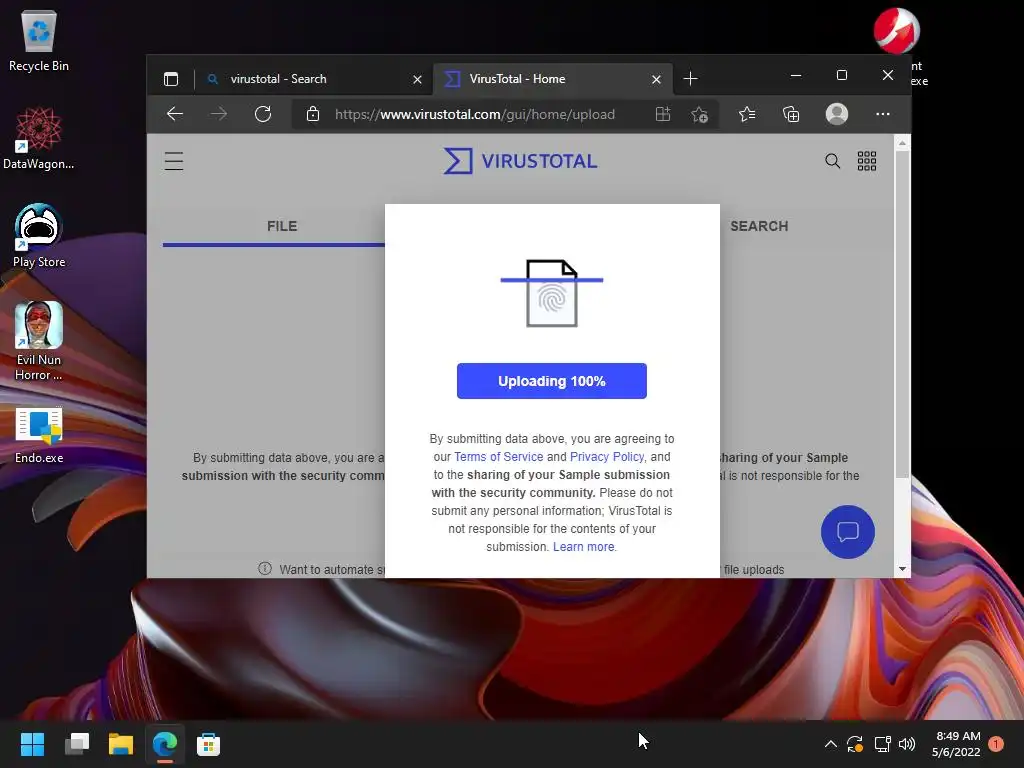Screen dimensions: 1024x768
Task: Open the split screen icon in address bar
Action: (x=663, y=114)
